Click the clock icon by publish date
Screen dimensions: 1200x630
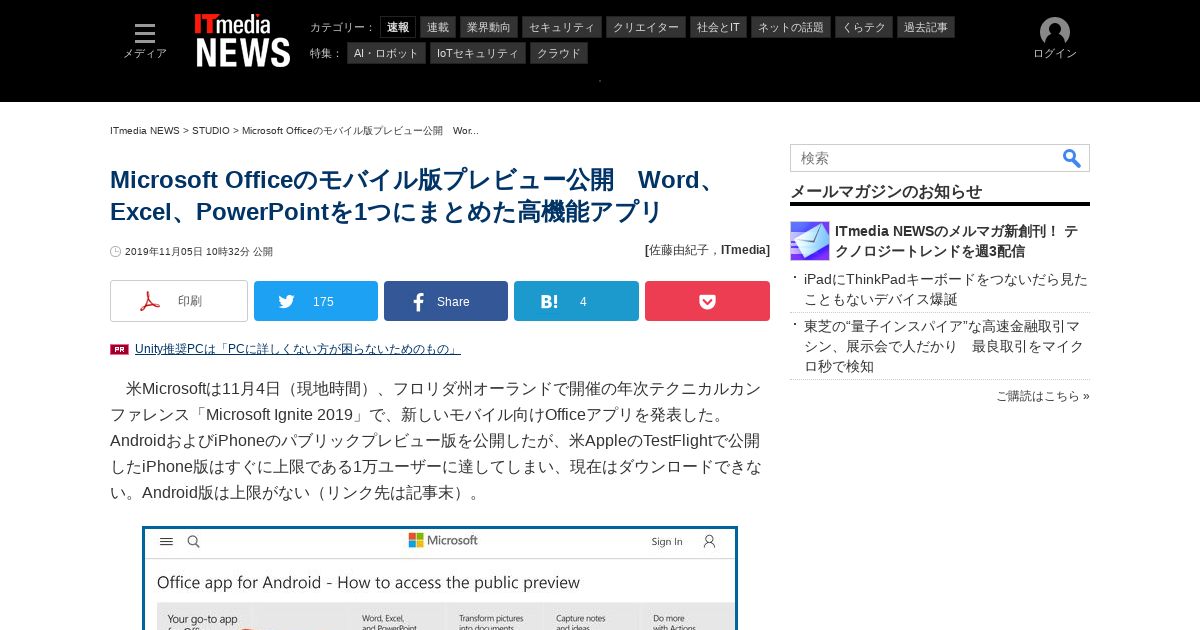[x=115, y=252]
